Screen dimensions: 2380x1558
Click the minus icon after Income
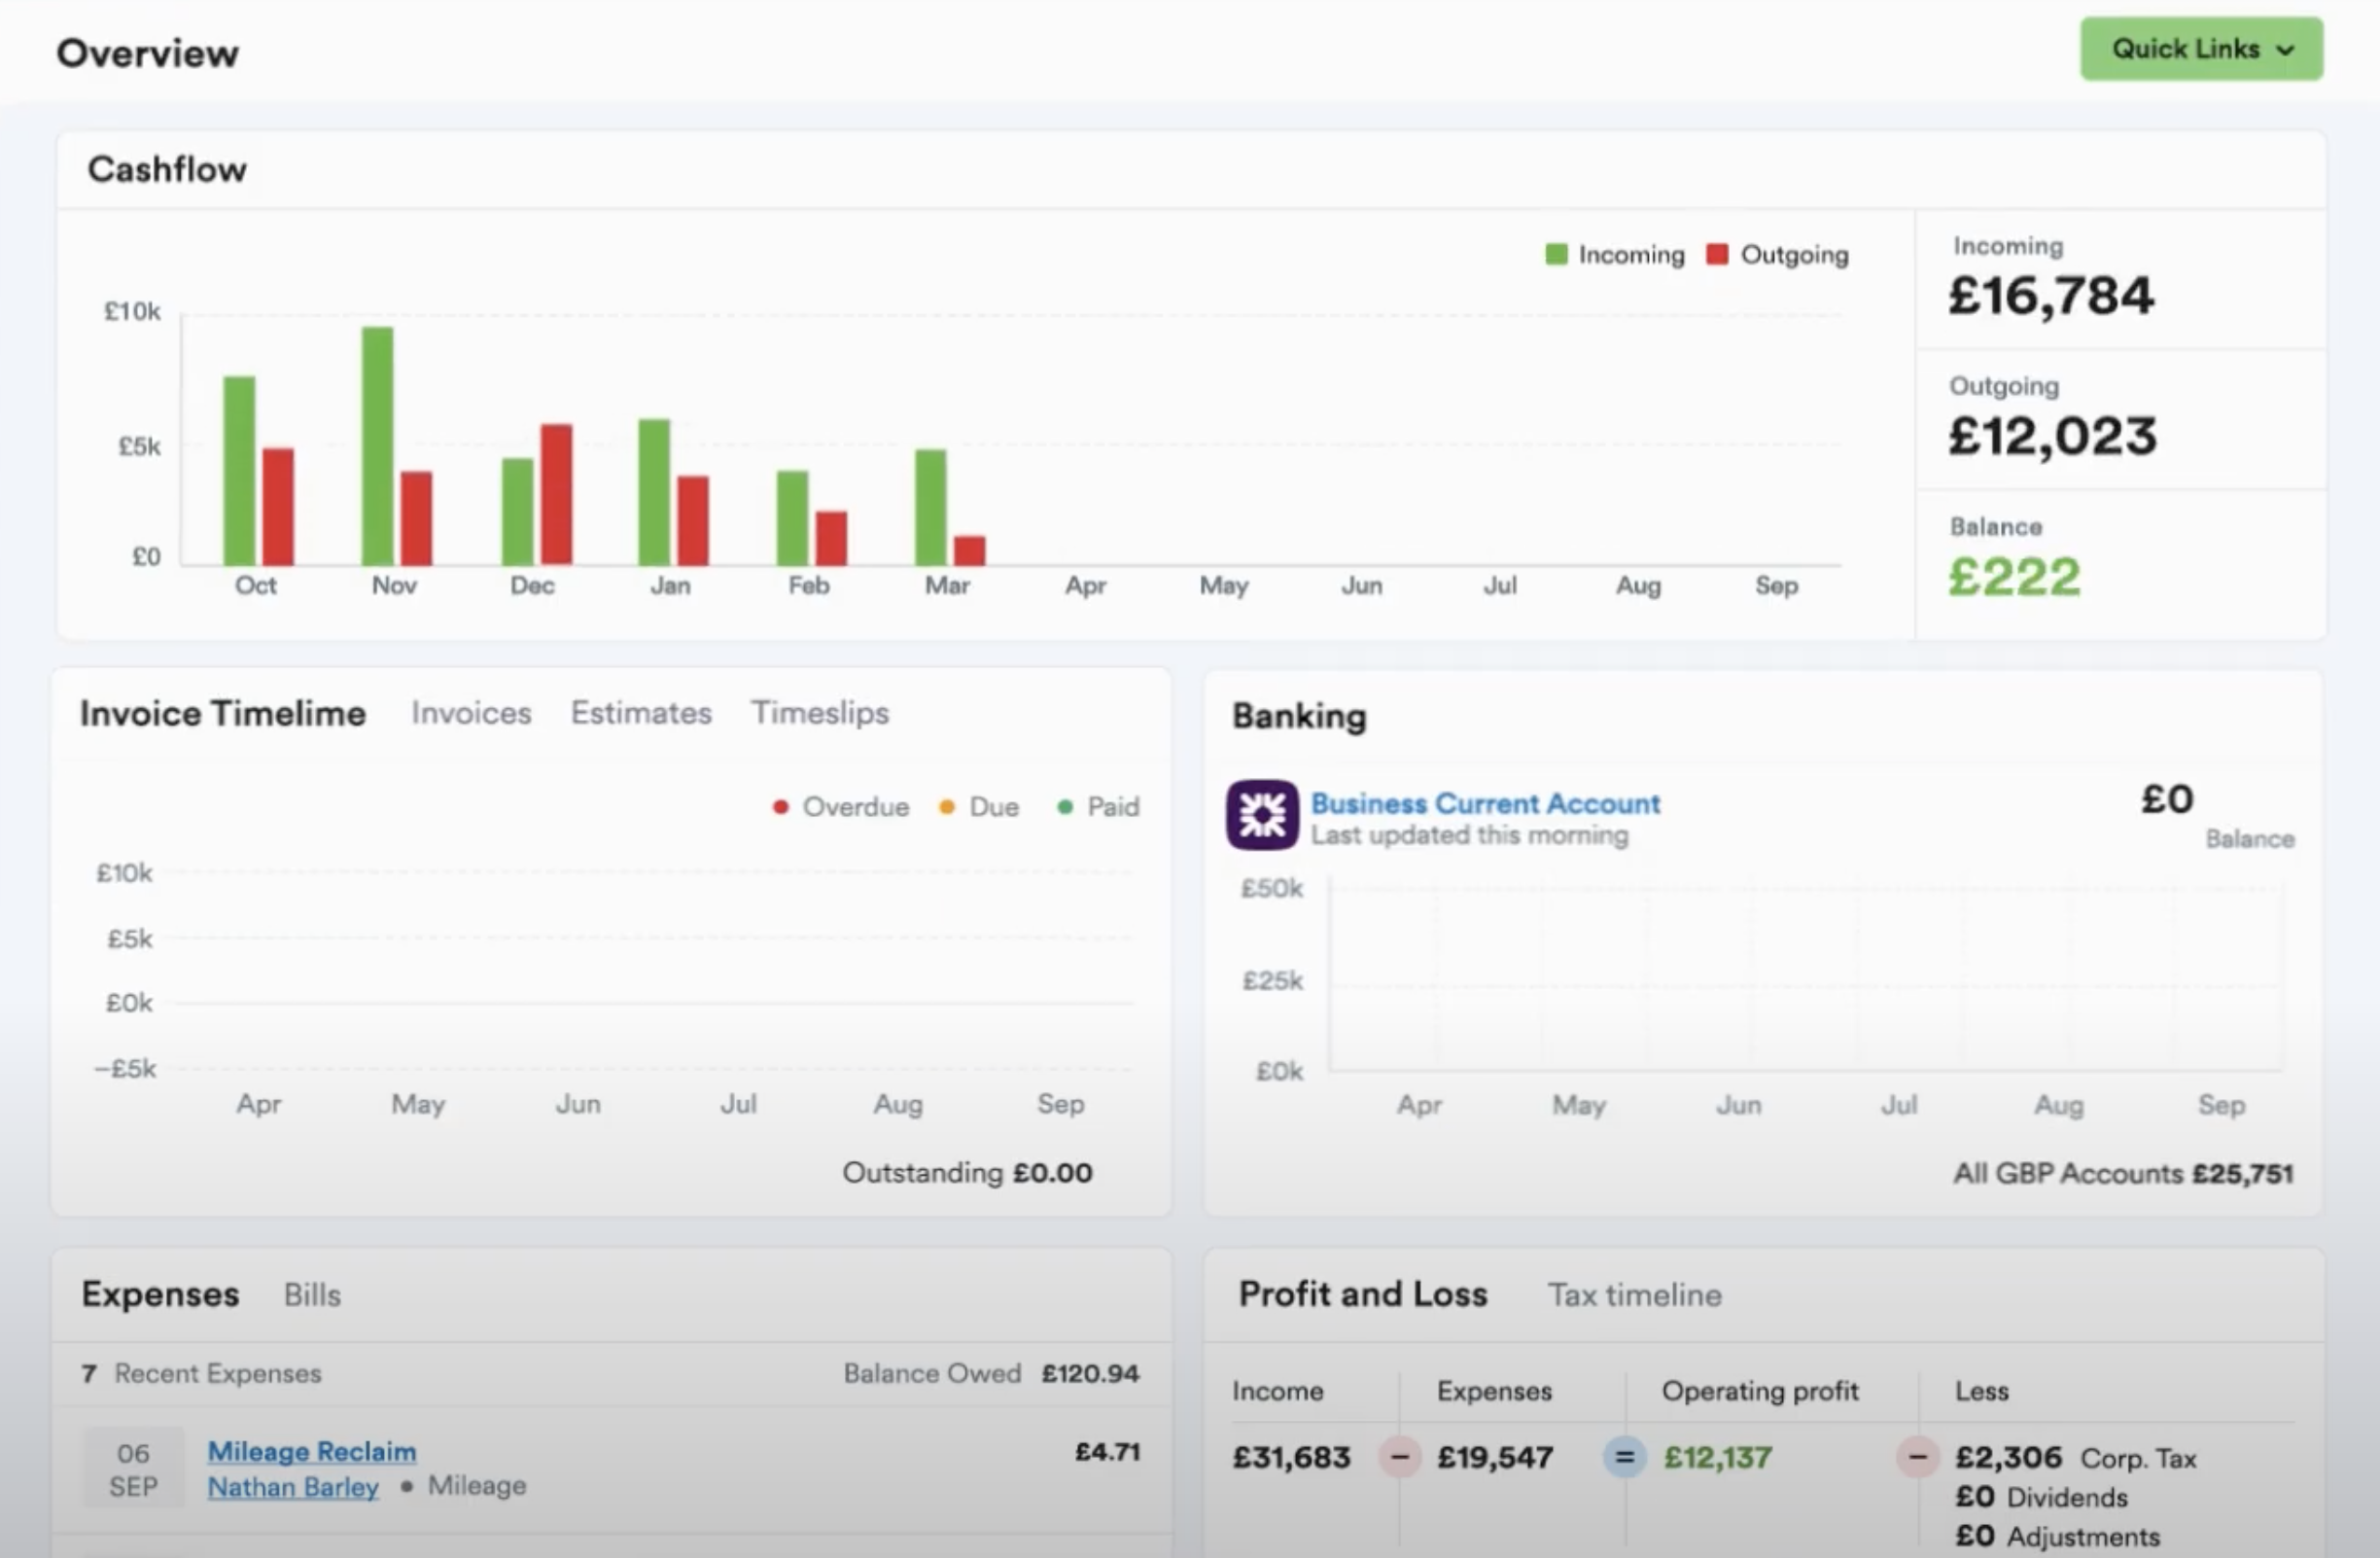click(1400, 1457)
